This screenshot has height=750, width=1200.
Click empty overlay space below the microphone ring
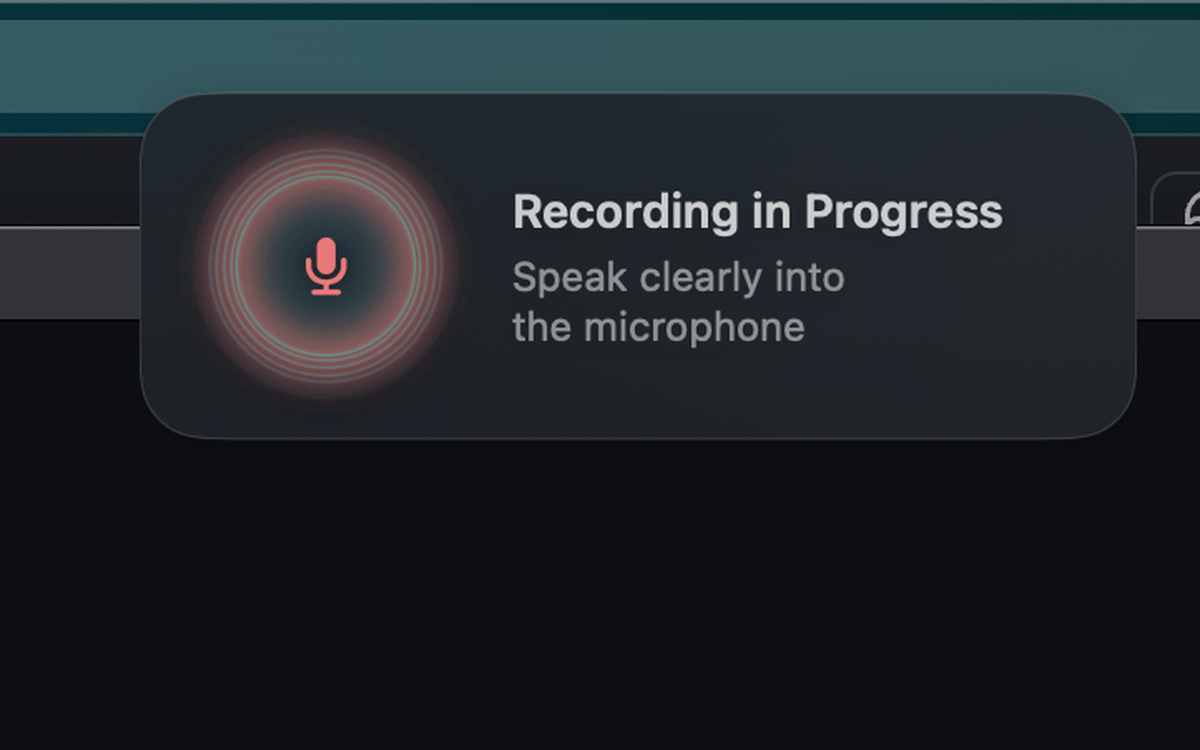pyautogui.click(x=326, y=415)
